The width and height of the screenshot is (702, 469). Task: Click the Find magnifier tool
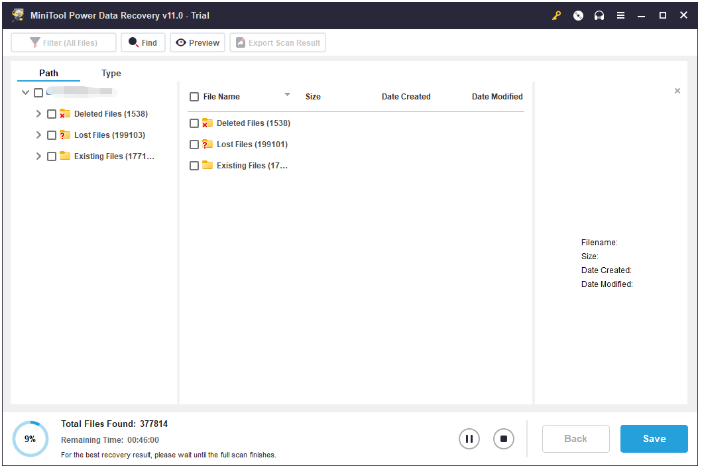pyautogui.click(x=143, y=43)
